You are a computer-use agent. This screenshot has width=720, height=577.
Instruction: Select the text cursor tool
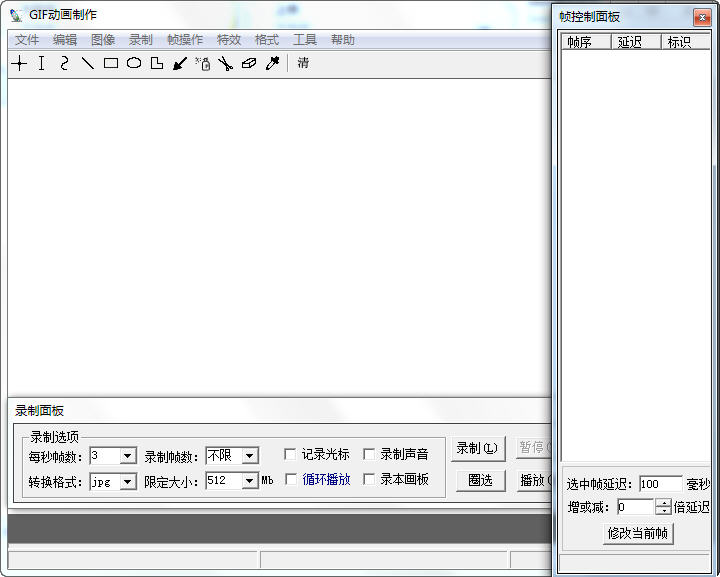(x=41, y=63)
